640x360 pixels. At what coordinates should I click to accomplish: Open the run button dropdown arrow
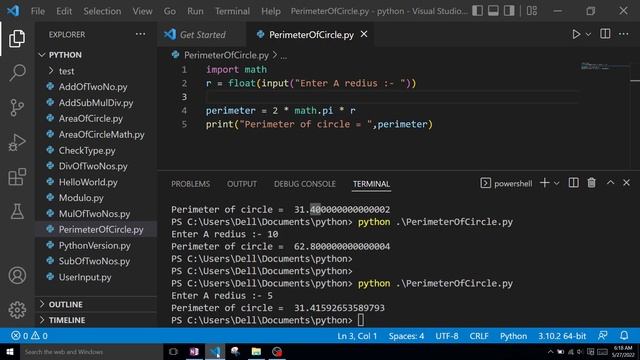tap(588, 35)
